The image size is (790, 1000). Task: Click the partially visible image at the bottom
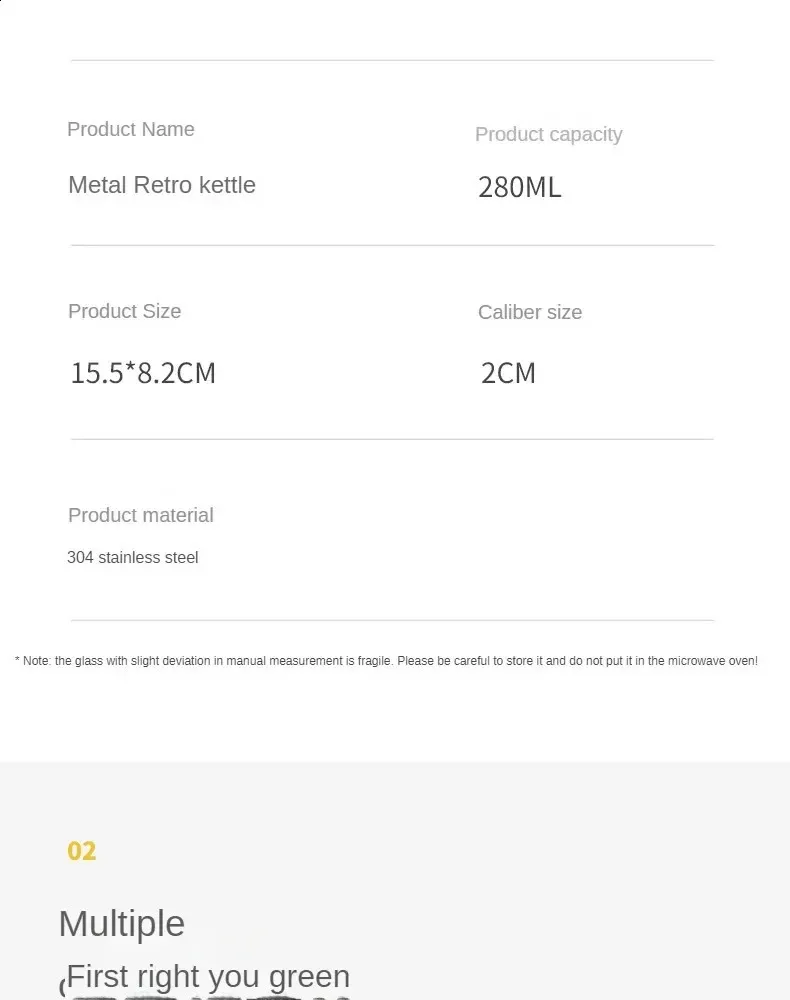(x=207, y=997)
